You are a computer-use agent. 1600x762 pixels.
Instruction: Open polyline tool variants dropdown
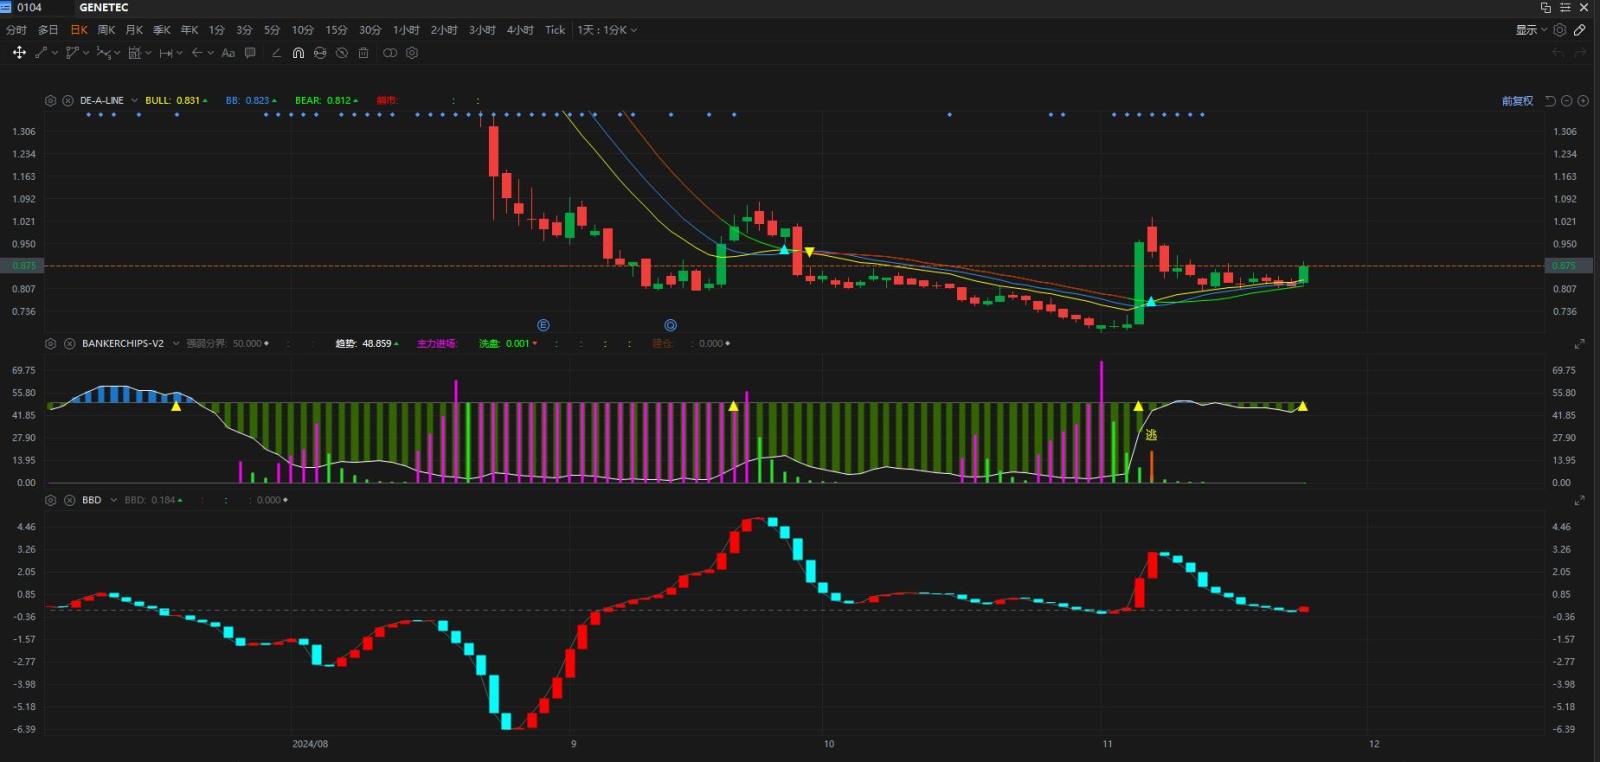[x=86, y=53]
